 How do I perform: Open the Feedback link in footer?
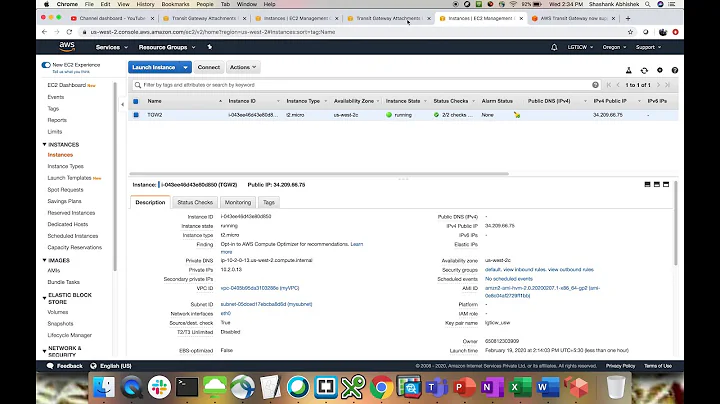65,366
